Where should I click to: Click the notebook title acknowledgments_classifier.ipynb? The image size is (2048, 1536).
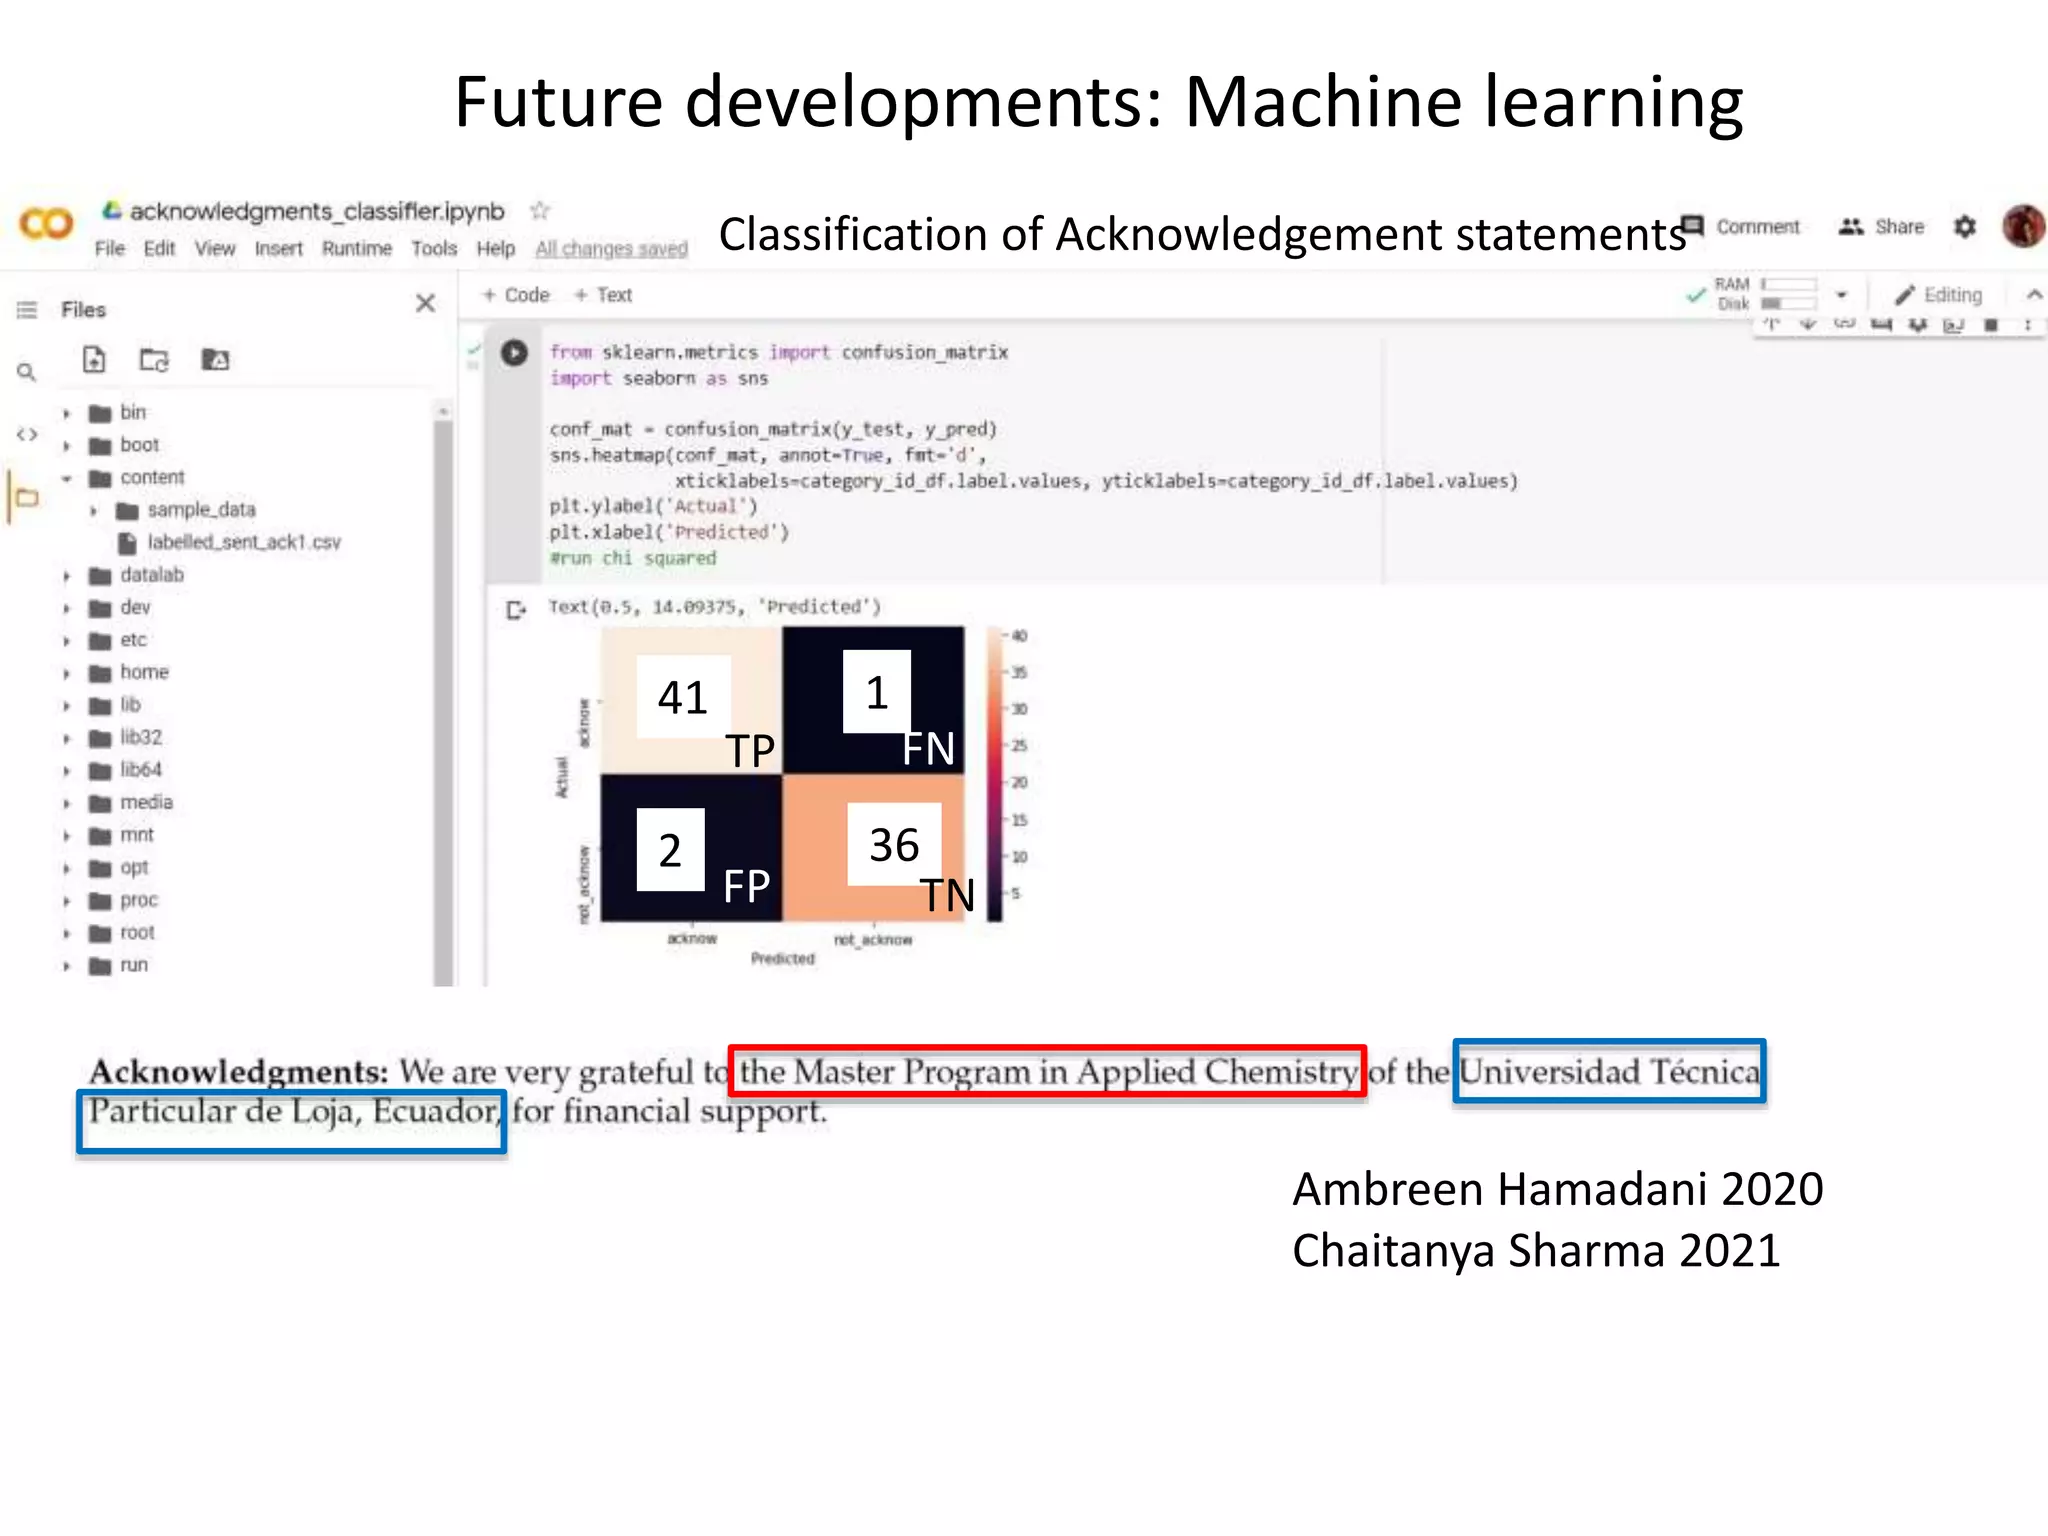(317, 211)
